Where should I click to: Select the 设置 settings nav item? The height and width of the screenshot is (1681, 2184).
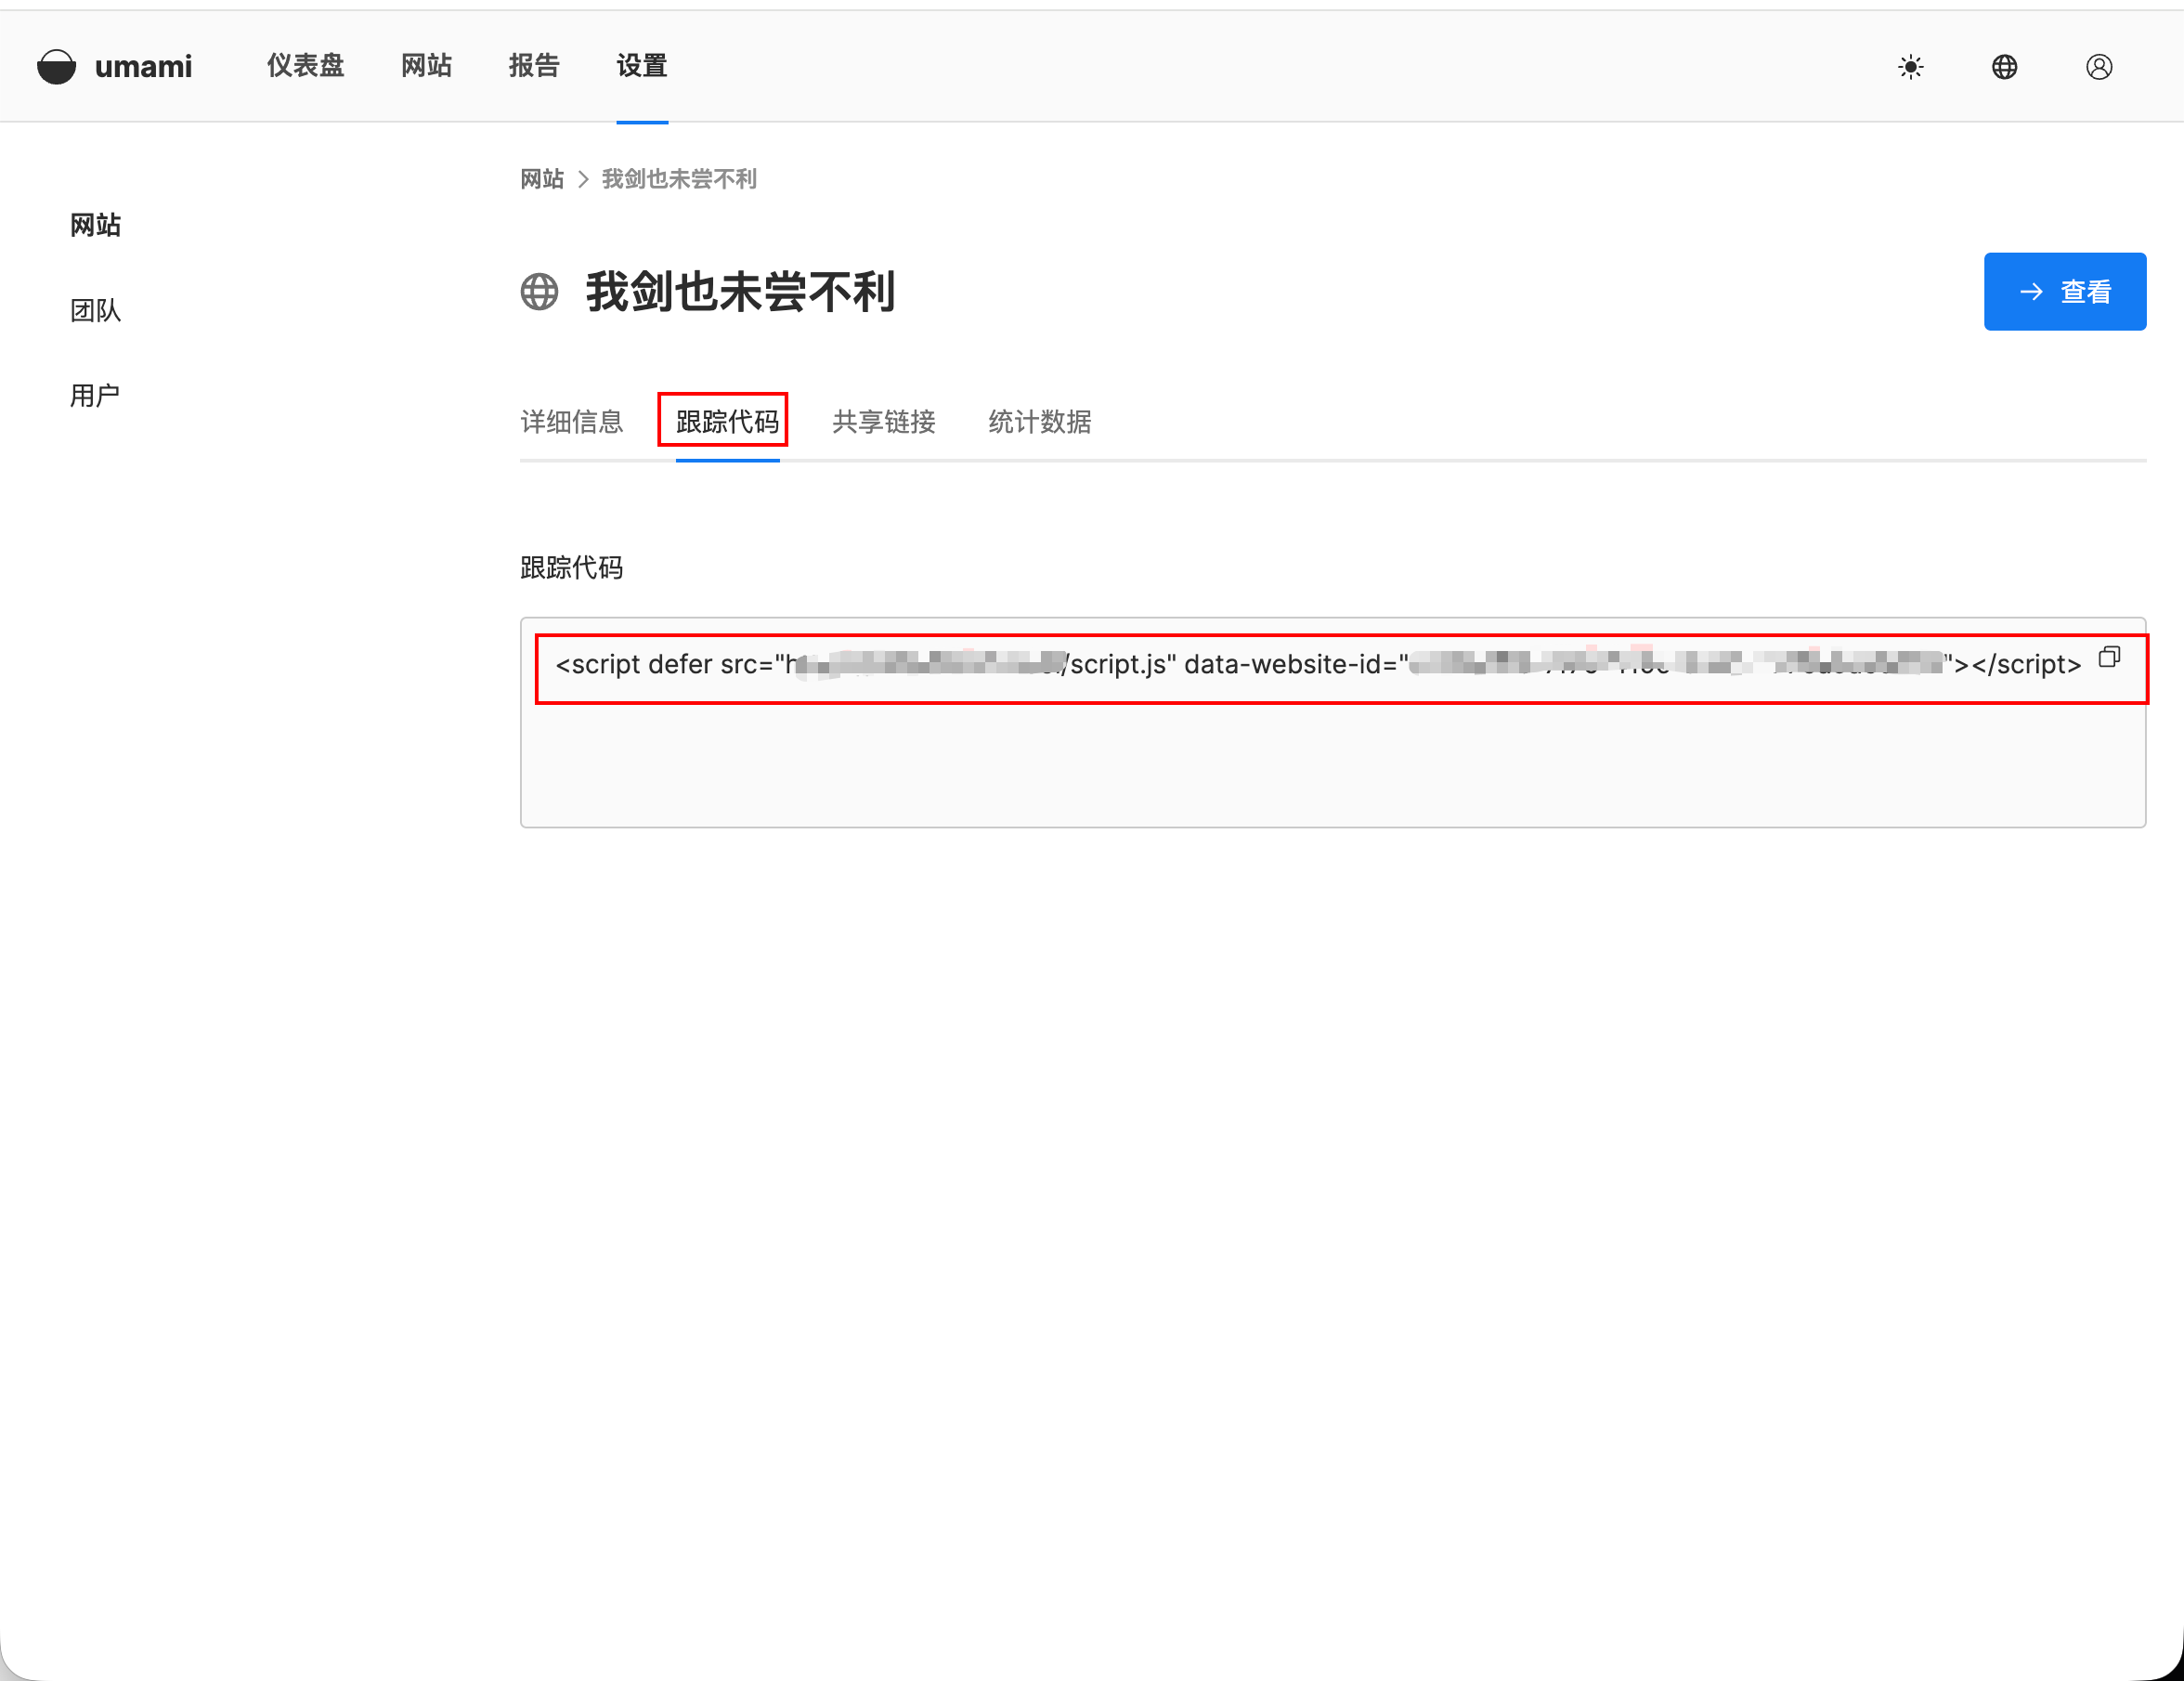click(641, 66)
